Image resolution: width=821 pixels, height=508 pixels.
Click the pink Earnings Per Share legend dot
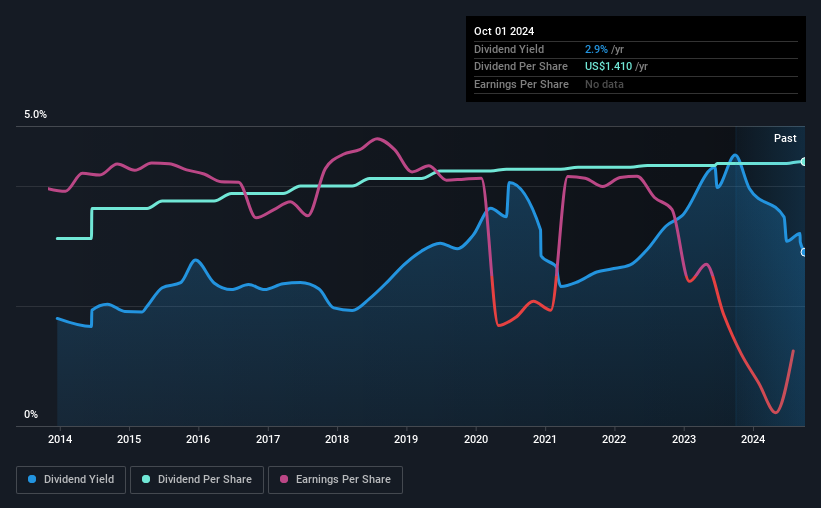(284, 479)
